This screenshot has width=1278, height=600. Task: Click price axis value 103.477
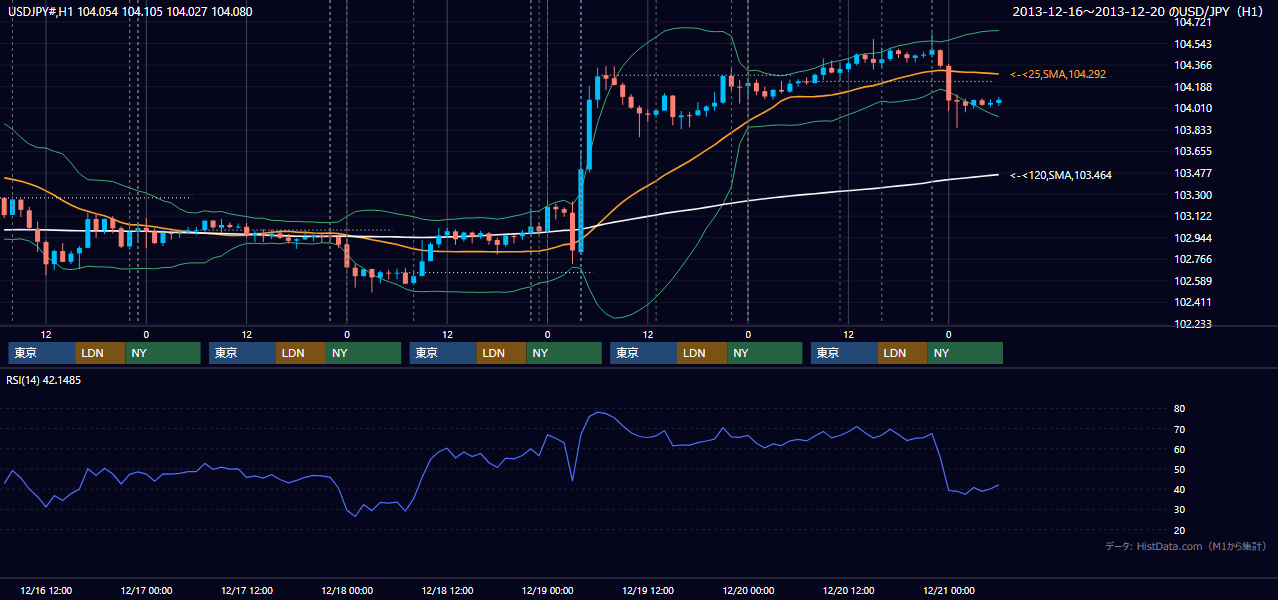tap(1195, 173)
